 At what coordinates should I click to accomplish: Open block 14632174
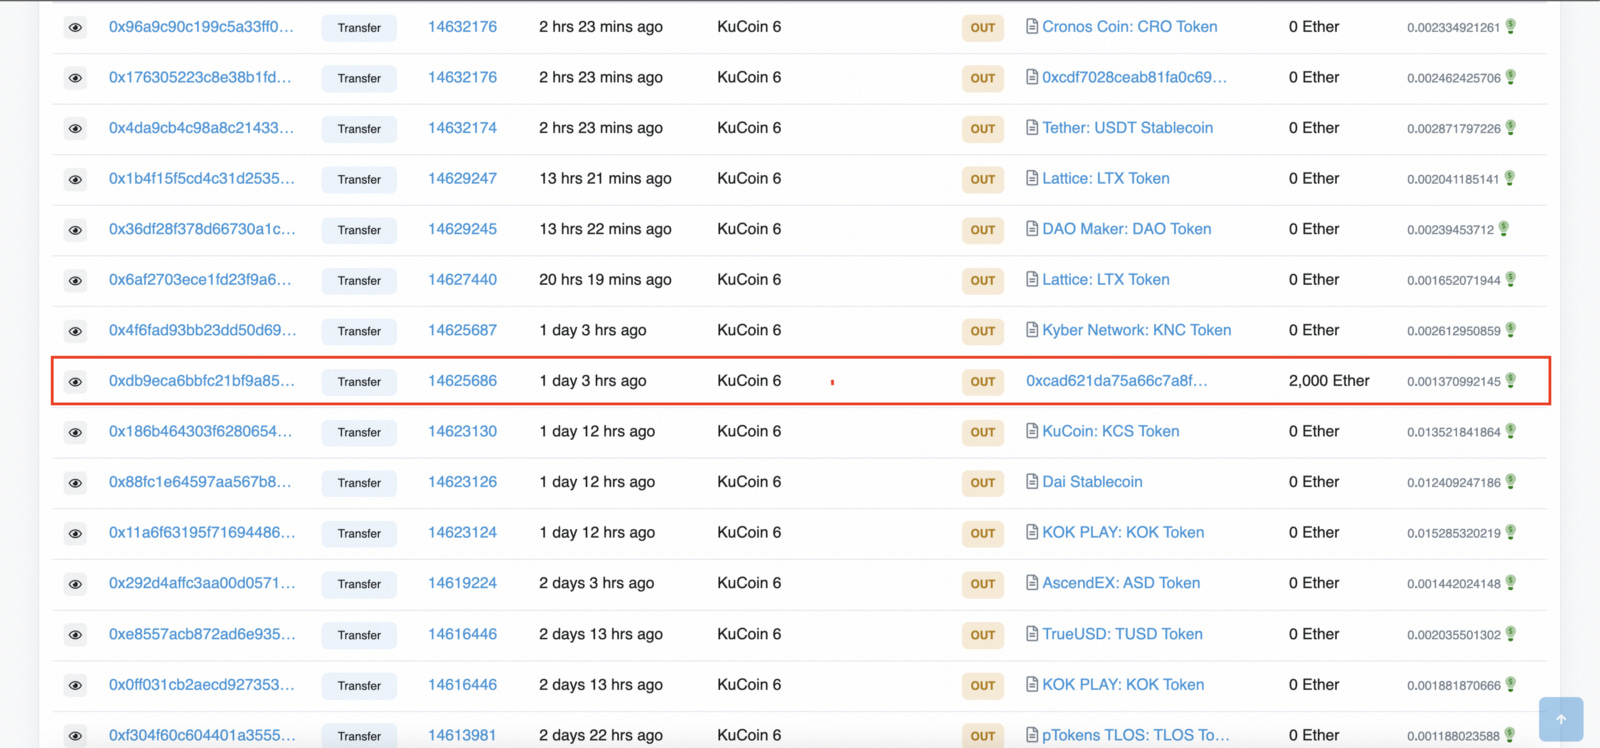[x=462, y=128]
